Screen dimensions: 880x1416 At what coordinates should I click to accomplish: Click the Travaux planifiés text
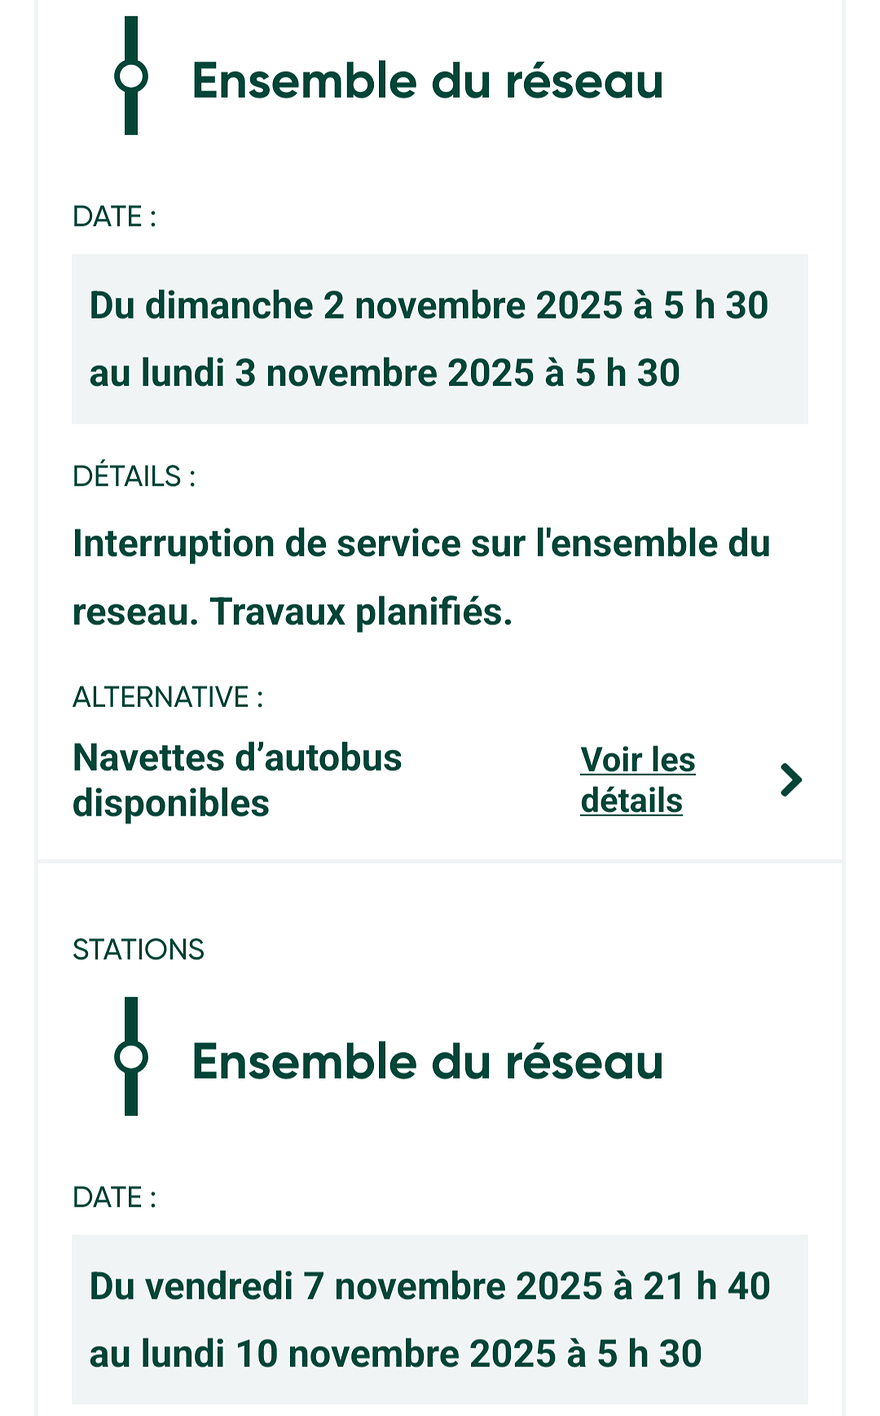pos(361,612)
